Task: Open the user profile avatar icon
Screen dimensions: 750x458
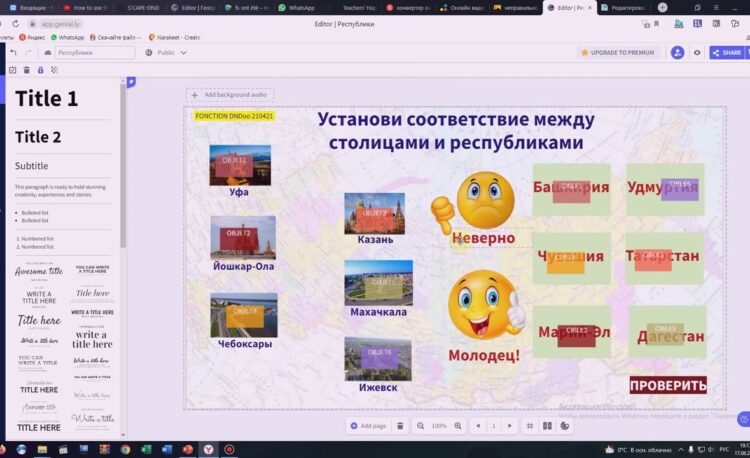Action: click(677, 52)
